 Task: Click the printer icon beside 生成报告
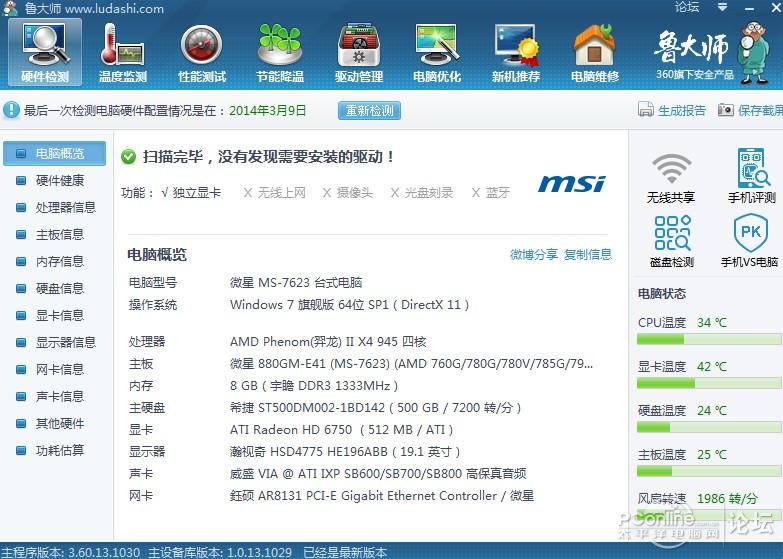[x=646, y=109]
